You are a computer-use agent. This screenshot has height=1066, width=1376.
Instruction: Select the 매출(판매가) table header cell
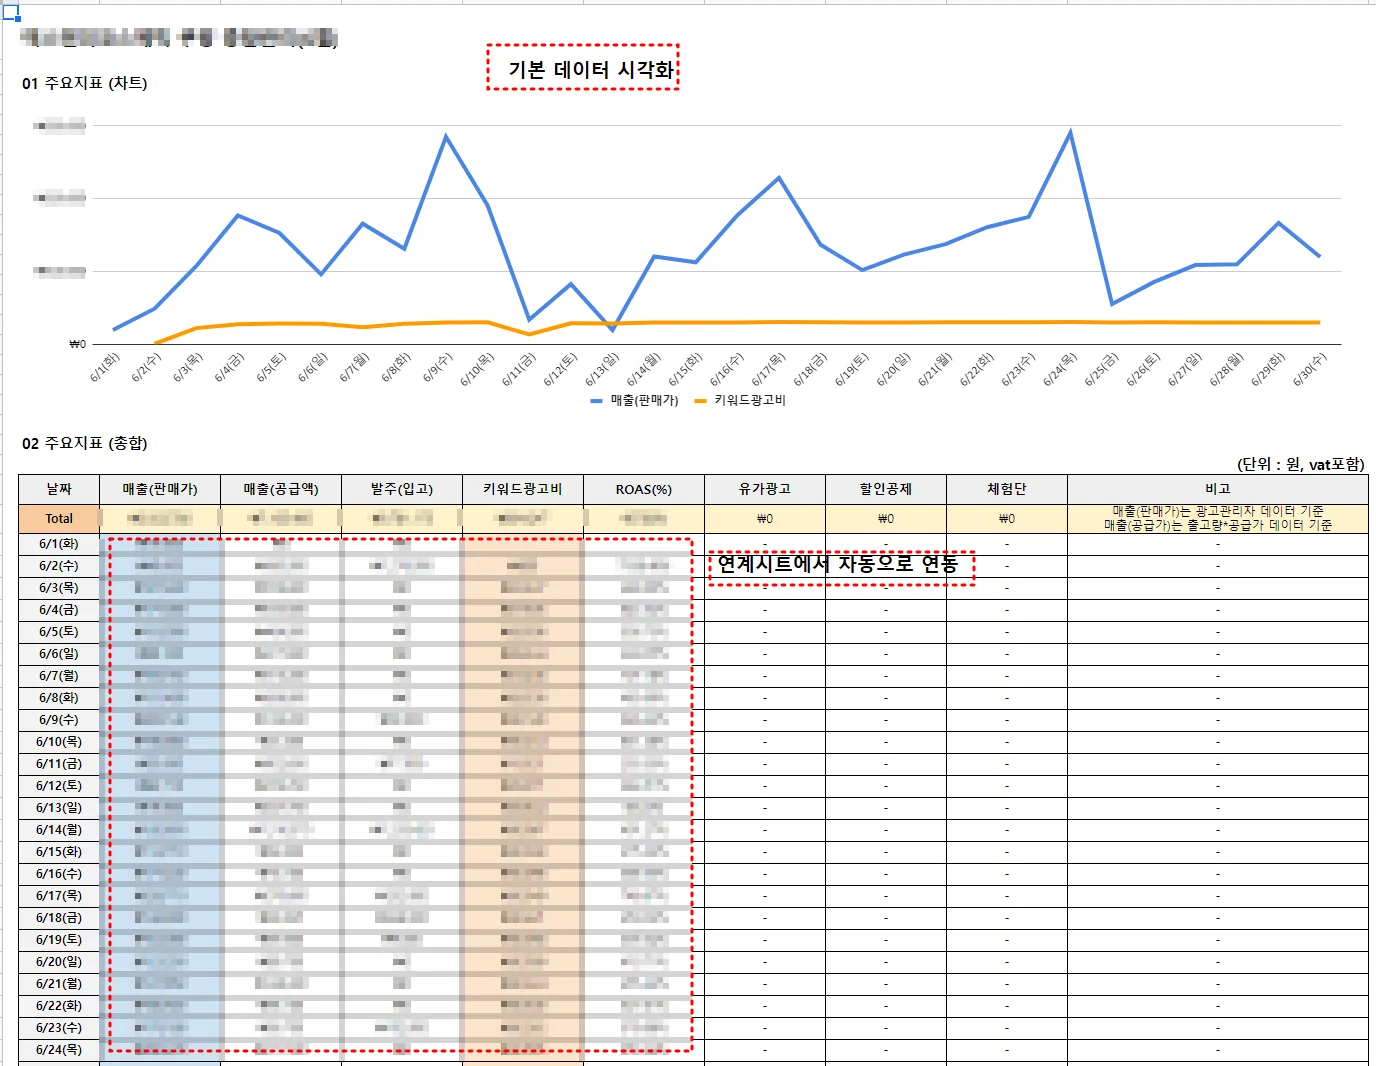[160, 489]
